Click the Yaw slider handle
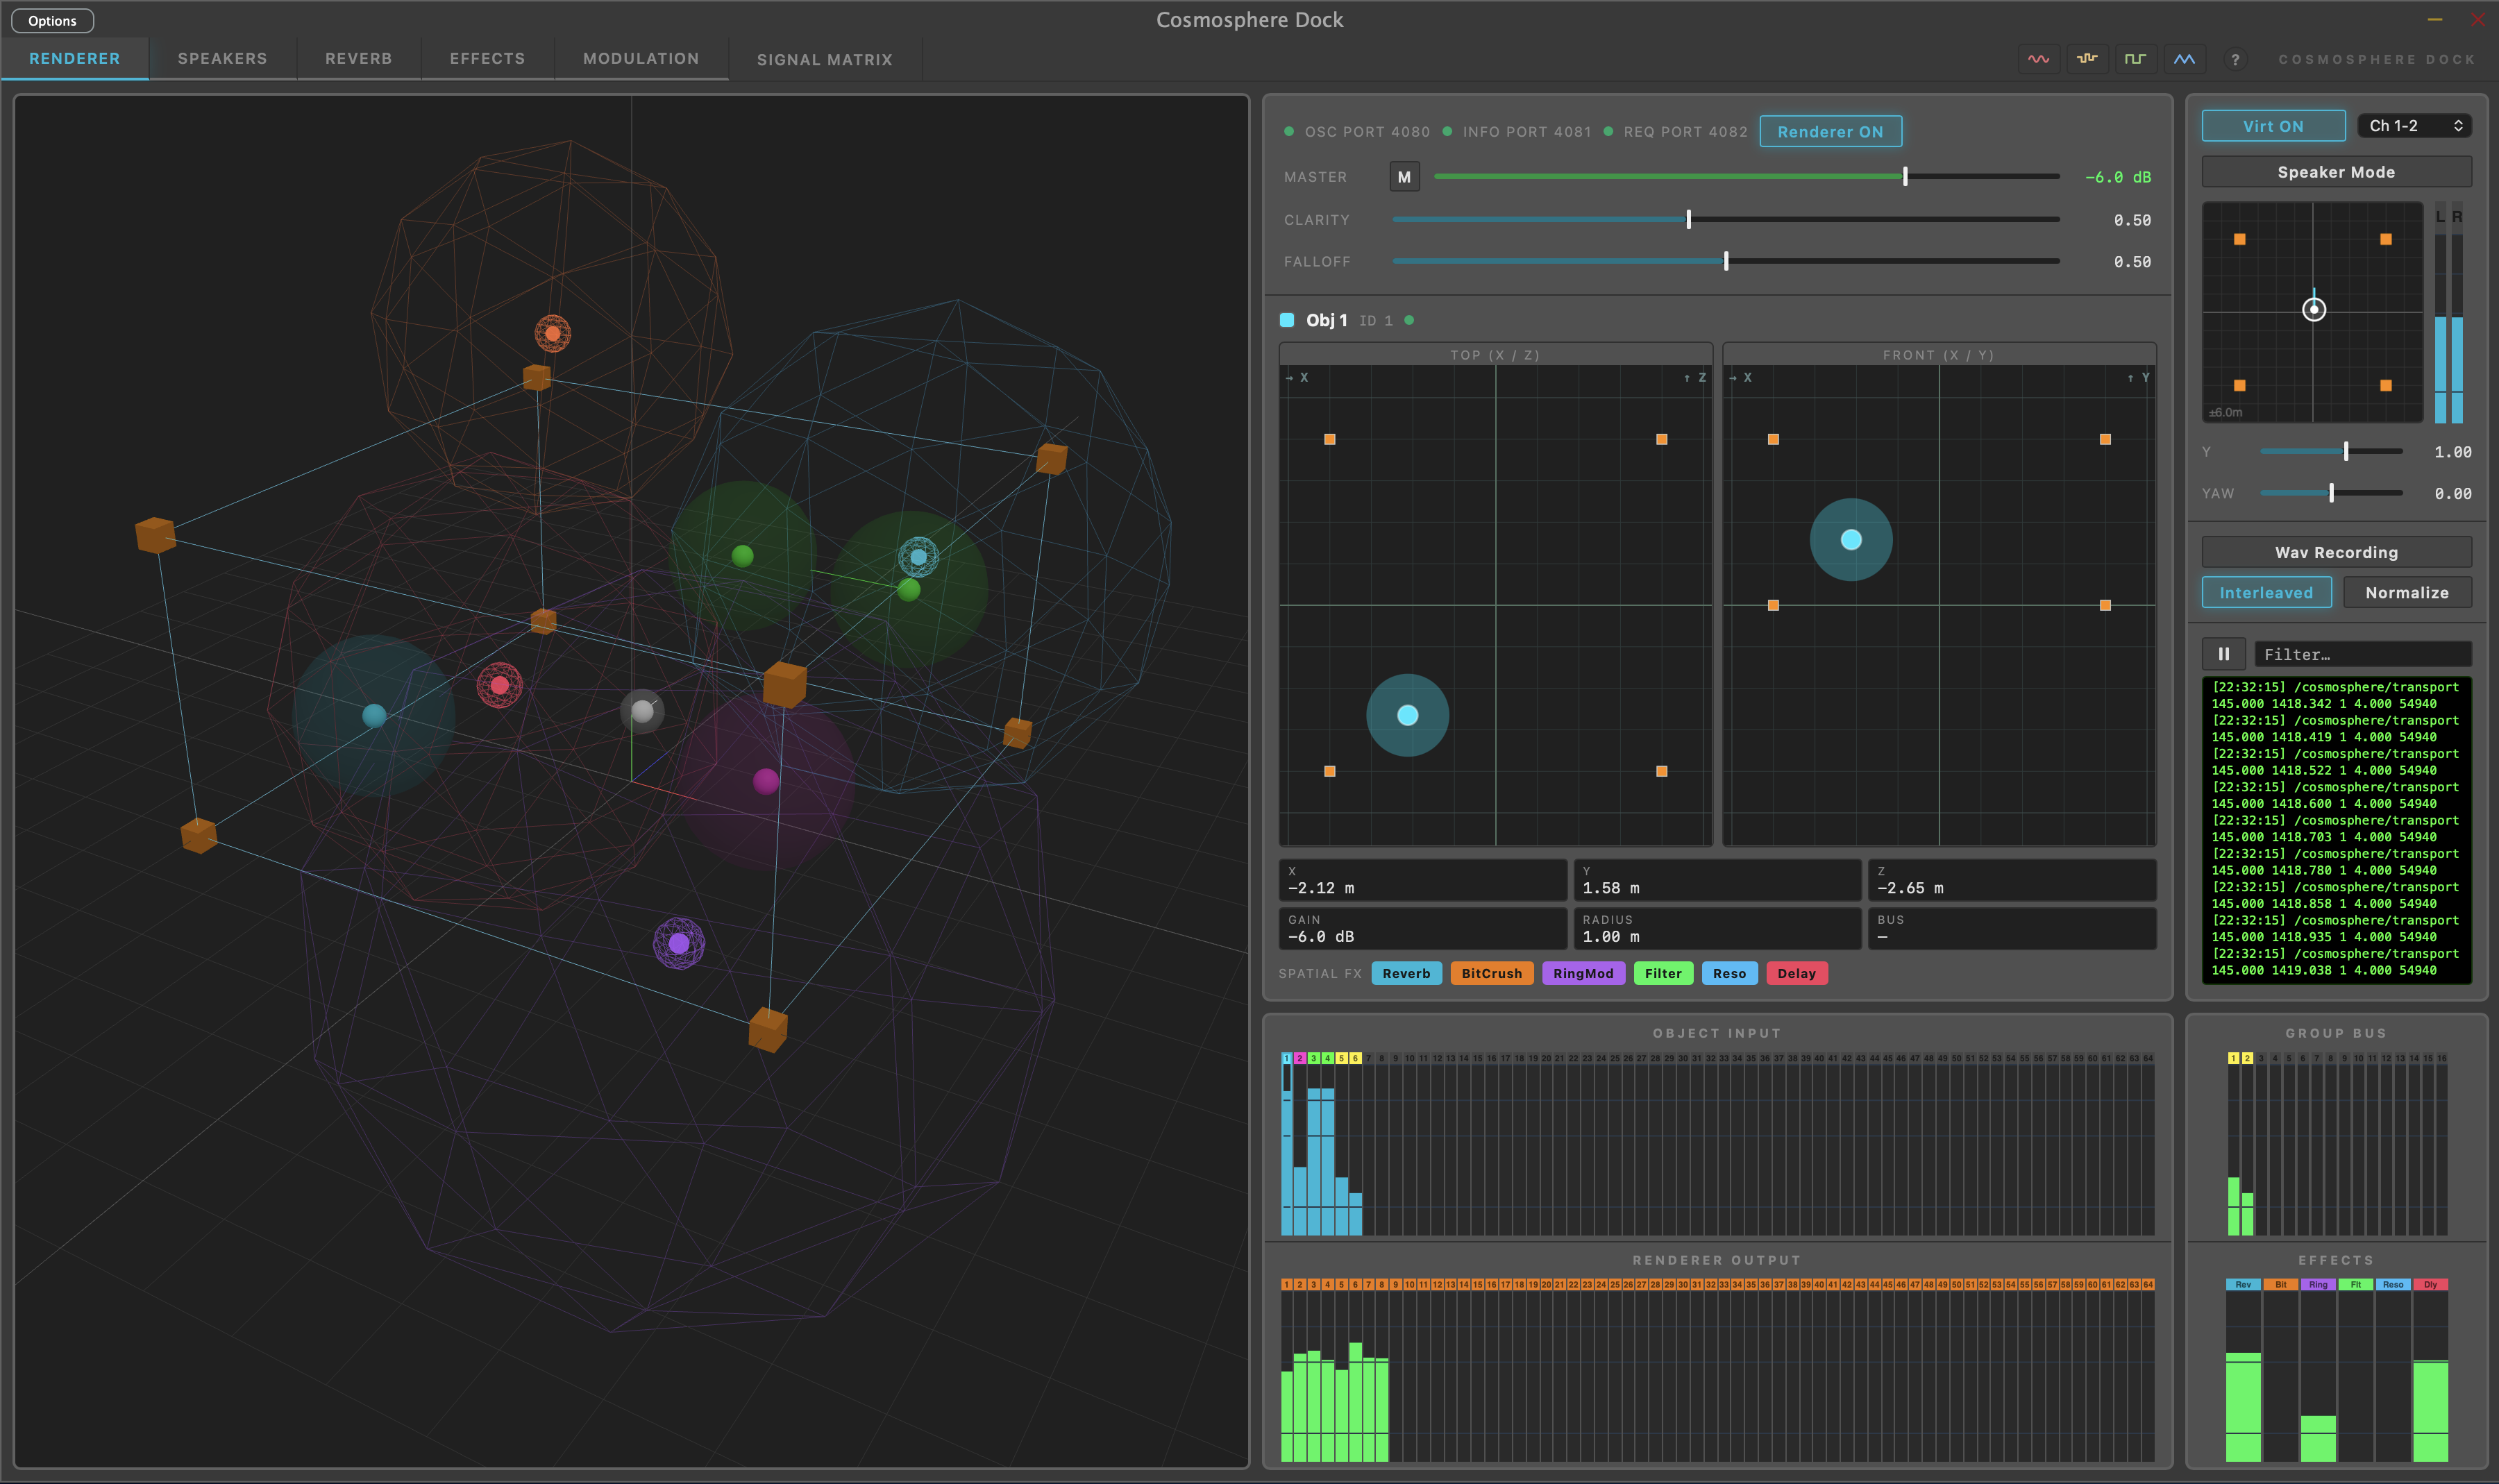 2331,494
